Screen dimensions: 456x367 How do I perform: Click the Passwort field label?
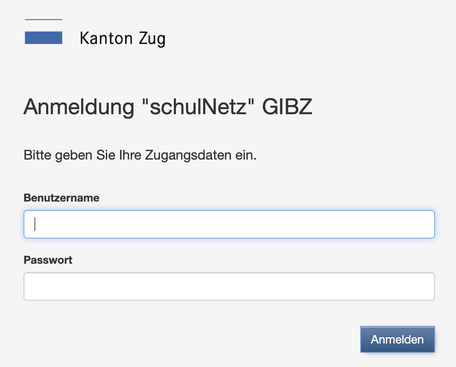(x=48, y=260)
